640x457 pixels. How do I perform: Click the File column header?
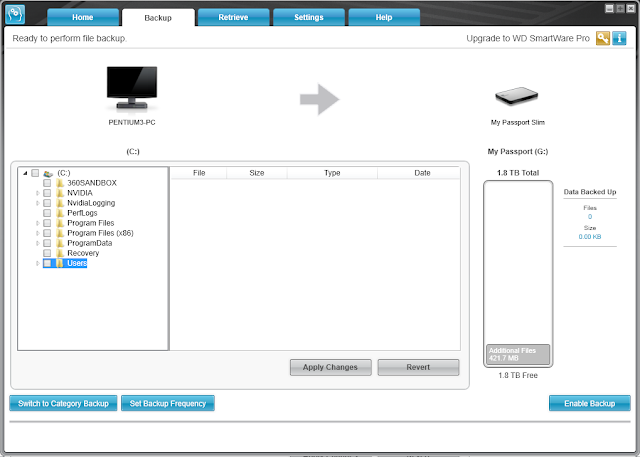point(199,173)
